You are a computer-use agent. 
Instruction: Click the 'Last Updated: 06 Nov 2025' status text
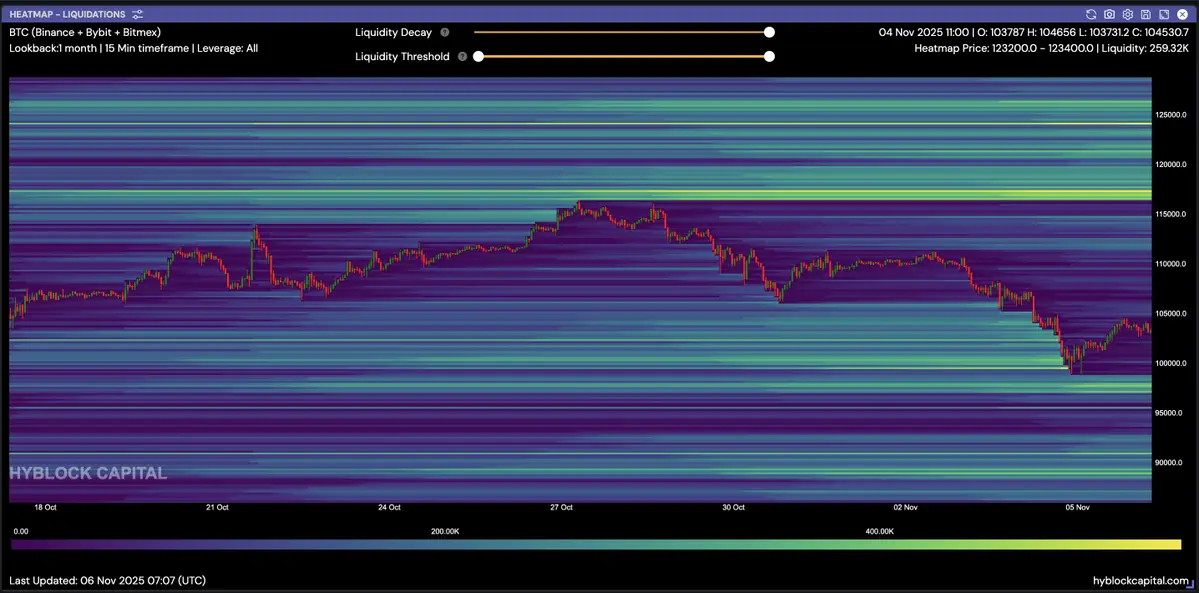click(108, 581)
